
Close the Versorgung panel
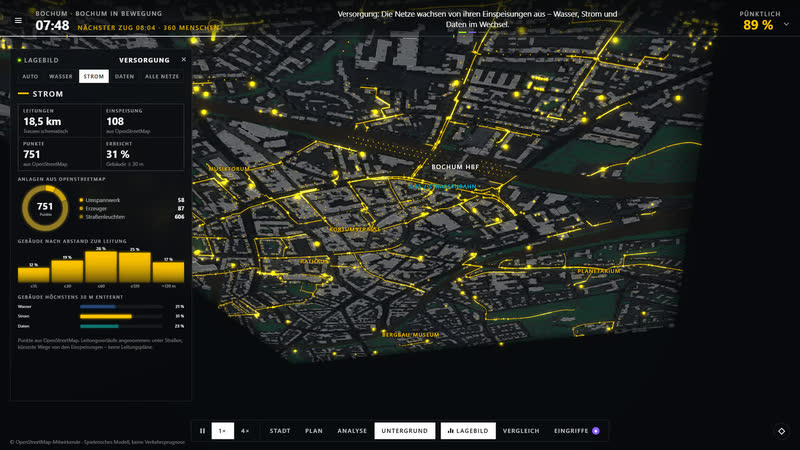point(184,60)
